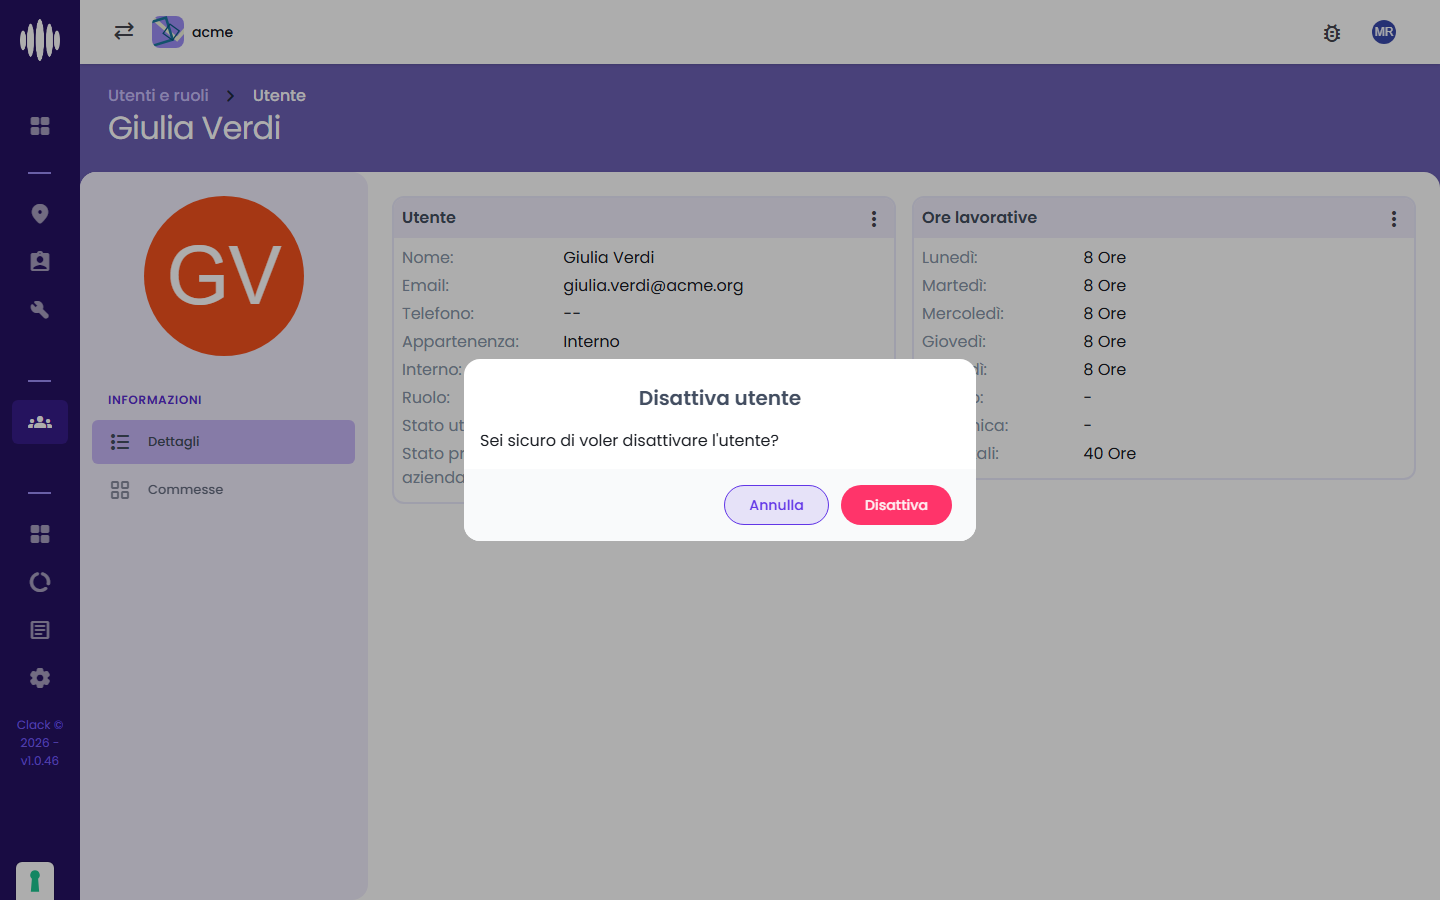Click the Telefono field label
This screenshot has height=900, width=1440.
[x=438, y=313]
